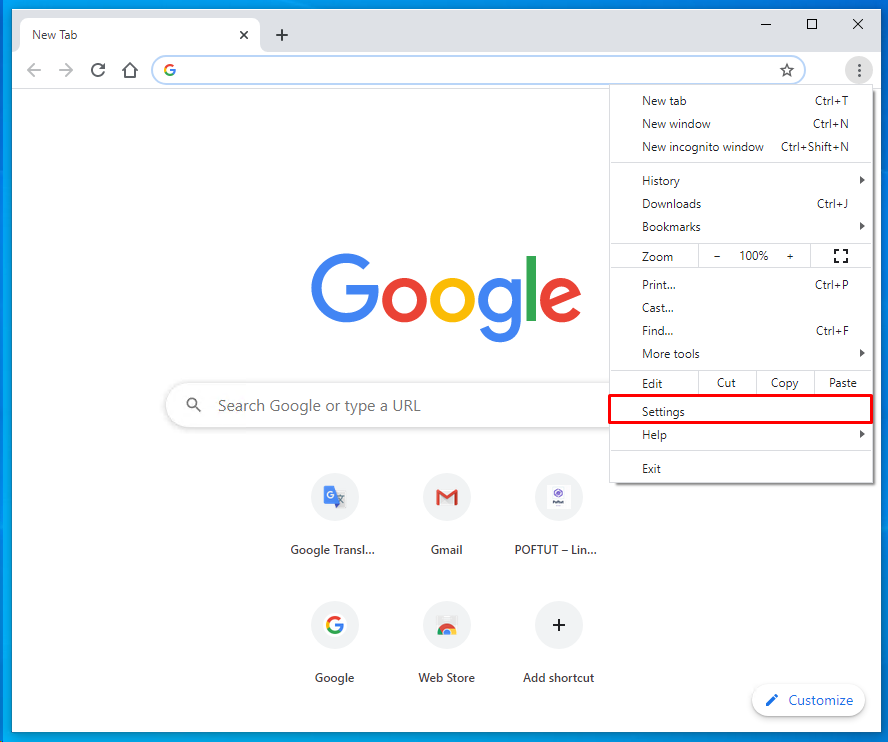This screenshot has height=742, width=888.
Task: Click the 100% zoom value
Action: (x=753, y=256)
